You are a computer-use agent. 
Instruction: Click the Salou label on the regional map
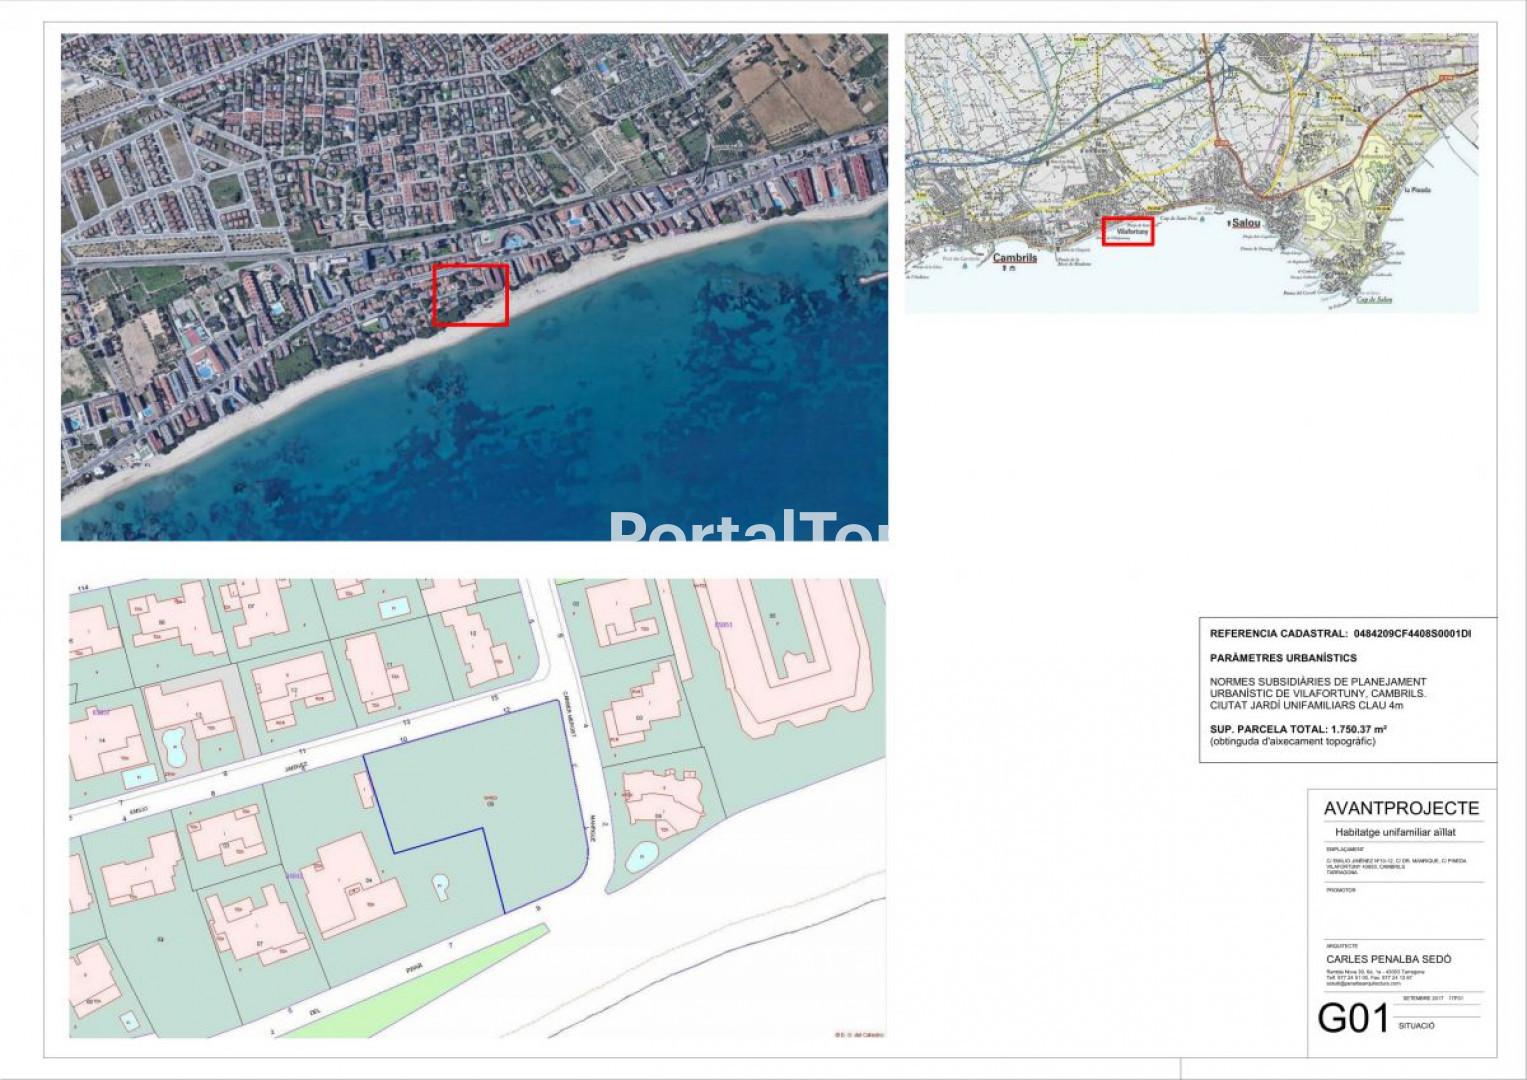click(1245, 223)
